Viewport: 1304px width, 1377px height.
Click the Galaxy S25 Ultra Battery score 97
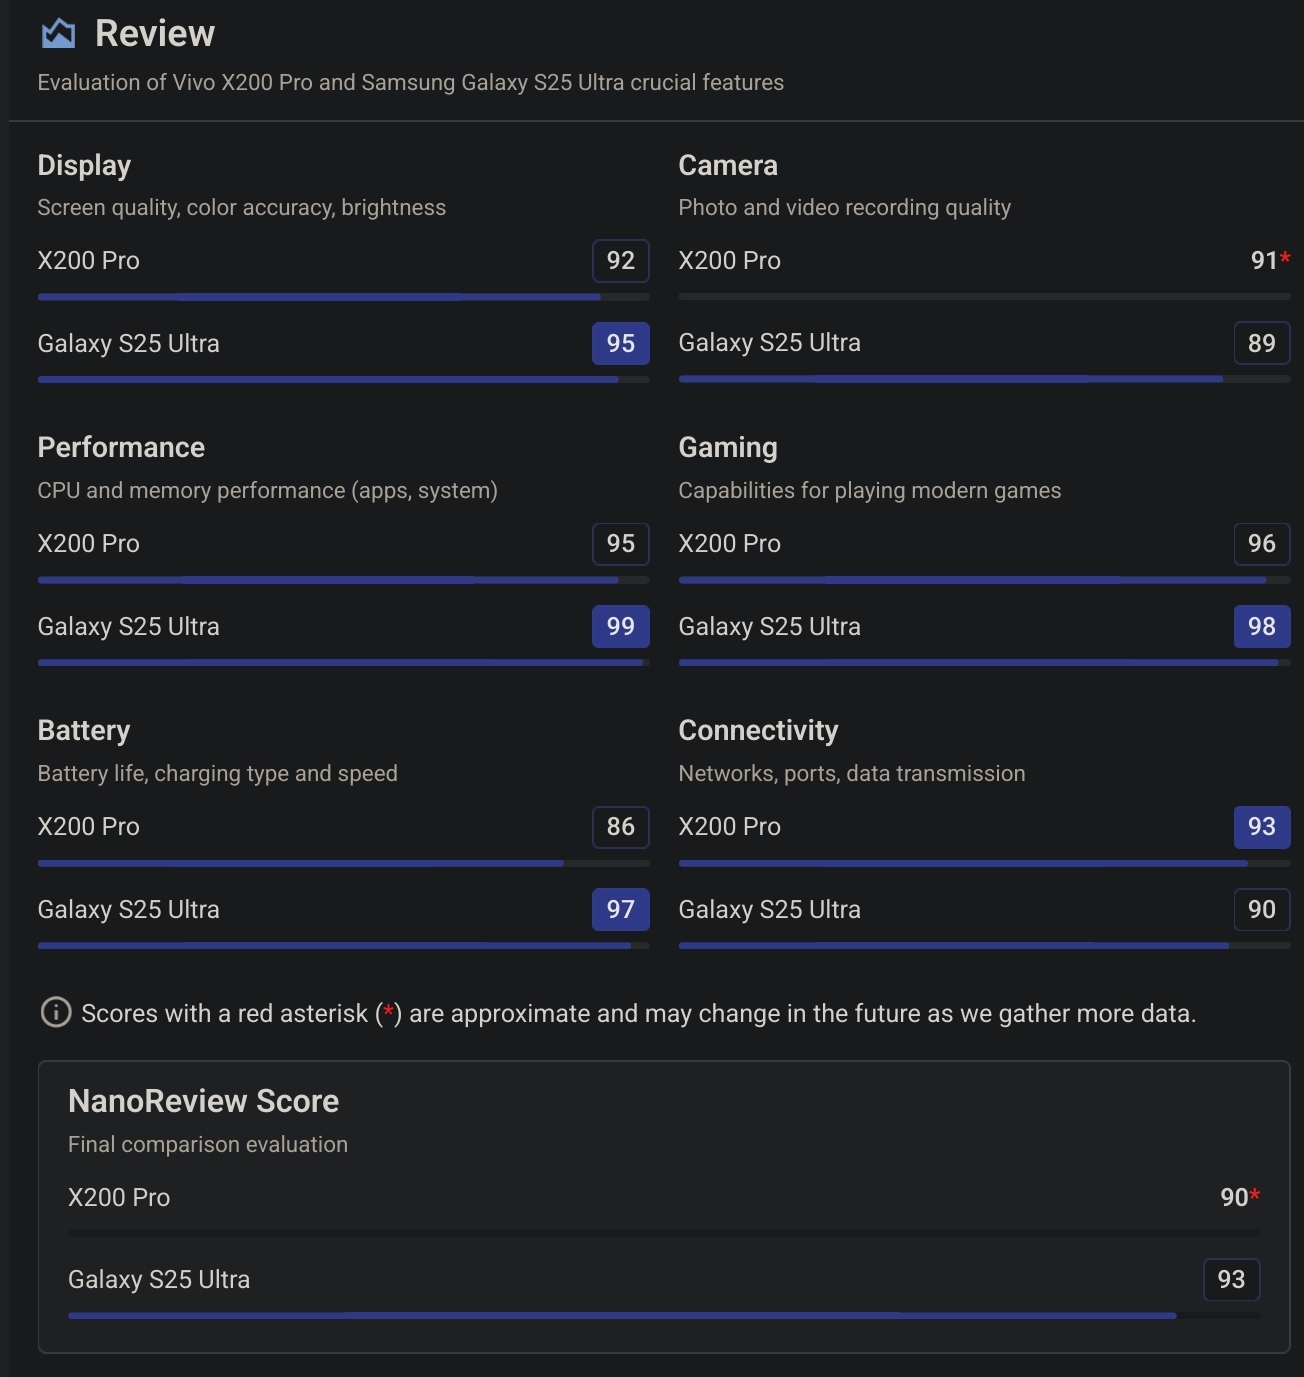click(x=620, y=910)
